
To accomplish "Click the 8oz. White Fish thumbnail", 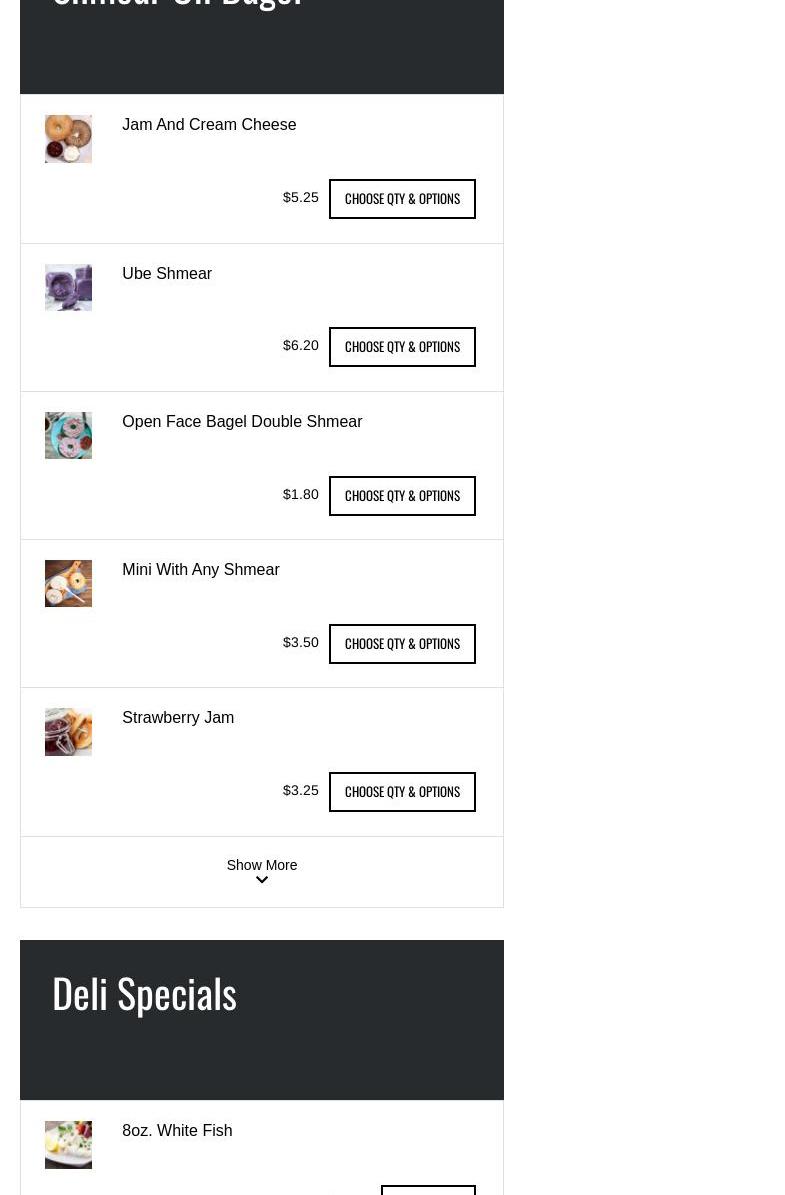I will pos(68,1144).
